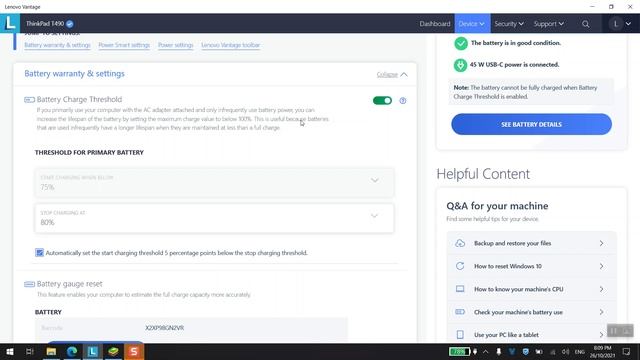Expand the Device menu
The height and width of the screenshot is (360, 640).
coord(472,24)
